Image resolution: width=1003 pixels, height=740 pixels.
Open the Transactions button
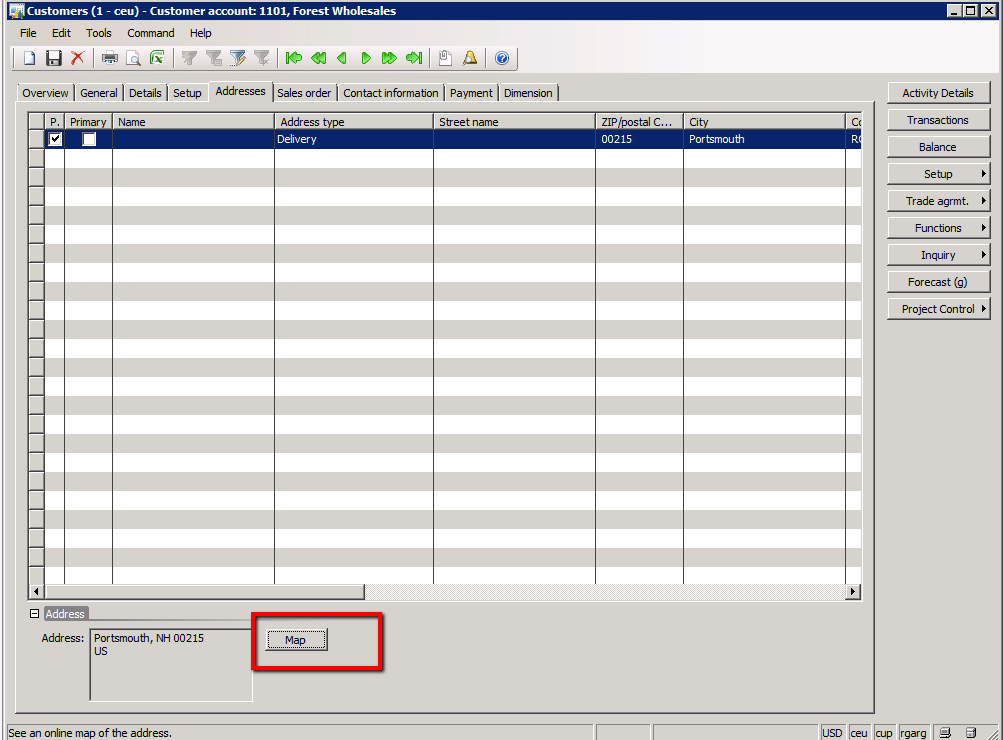[x=938, y=120]
